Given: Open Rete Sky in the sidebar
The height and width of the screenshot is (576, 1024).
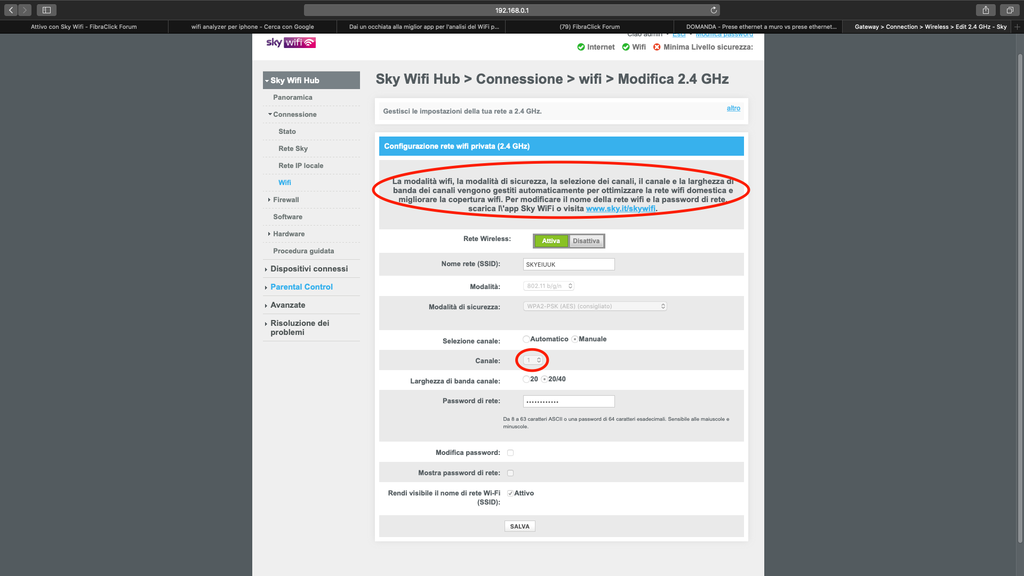Looking at the screenshot, I should tap(293, 148).
